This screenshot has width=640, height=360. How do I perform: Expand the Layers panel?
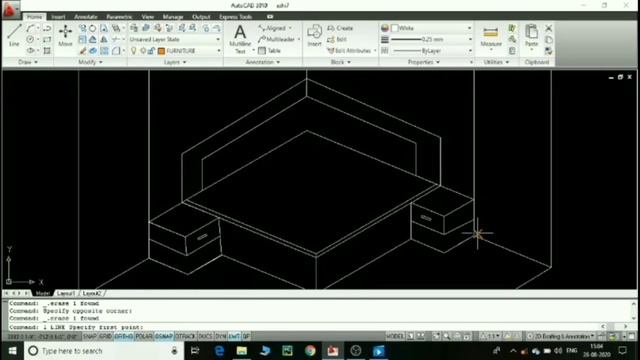[x=175, y=62]
